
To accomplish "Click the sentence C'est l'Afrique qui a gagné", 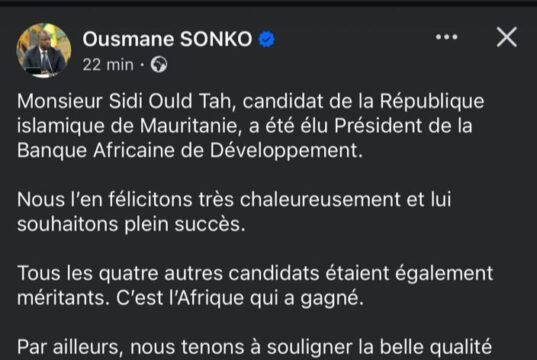I will point(240,299).
